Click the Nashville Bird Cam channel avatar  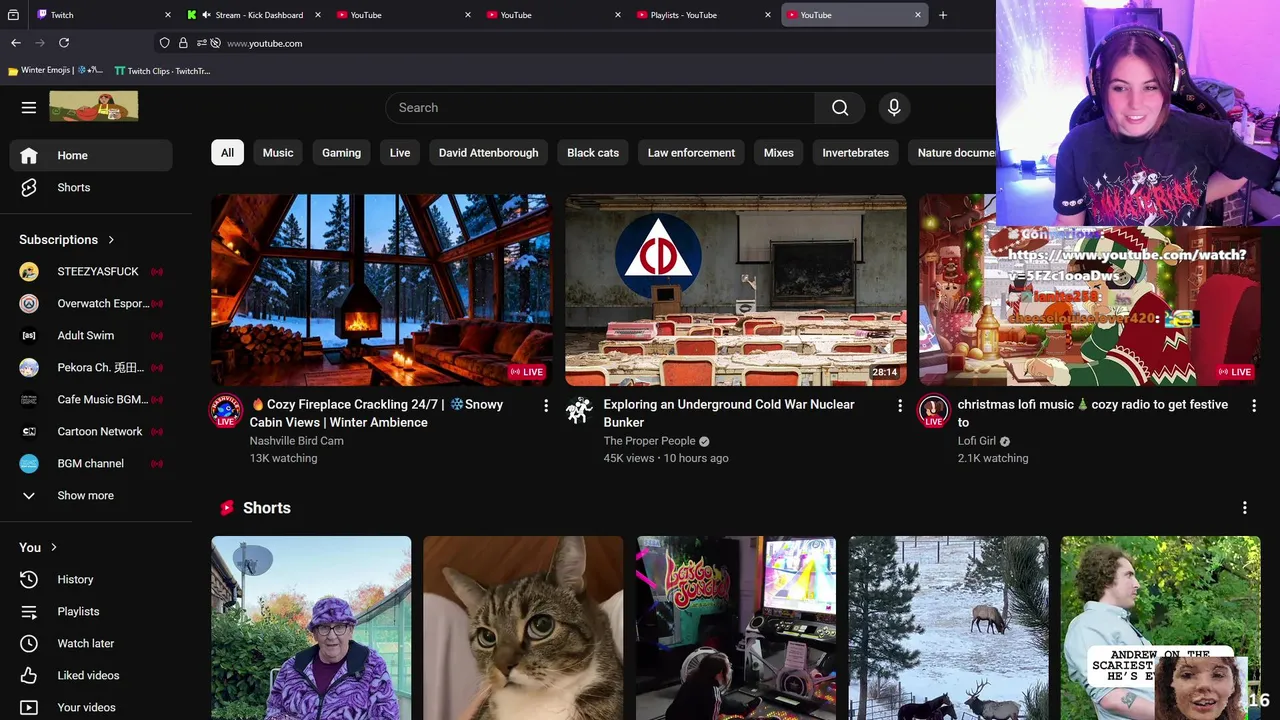pyautogui.click(x=226, y=411)
